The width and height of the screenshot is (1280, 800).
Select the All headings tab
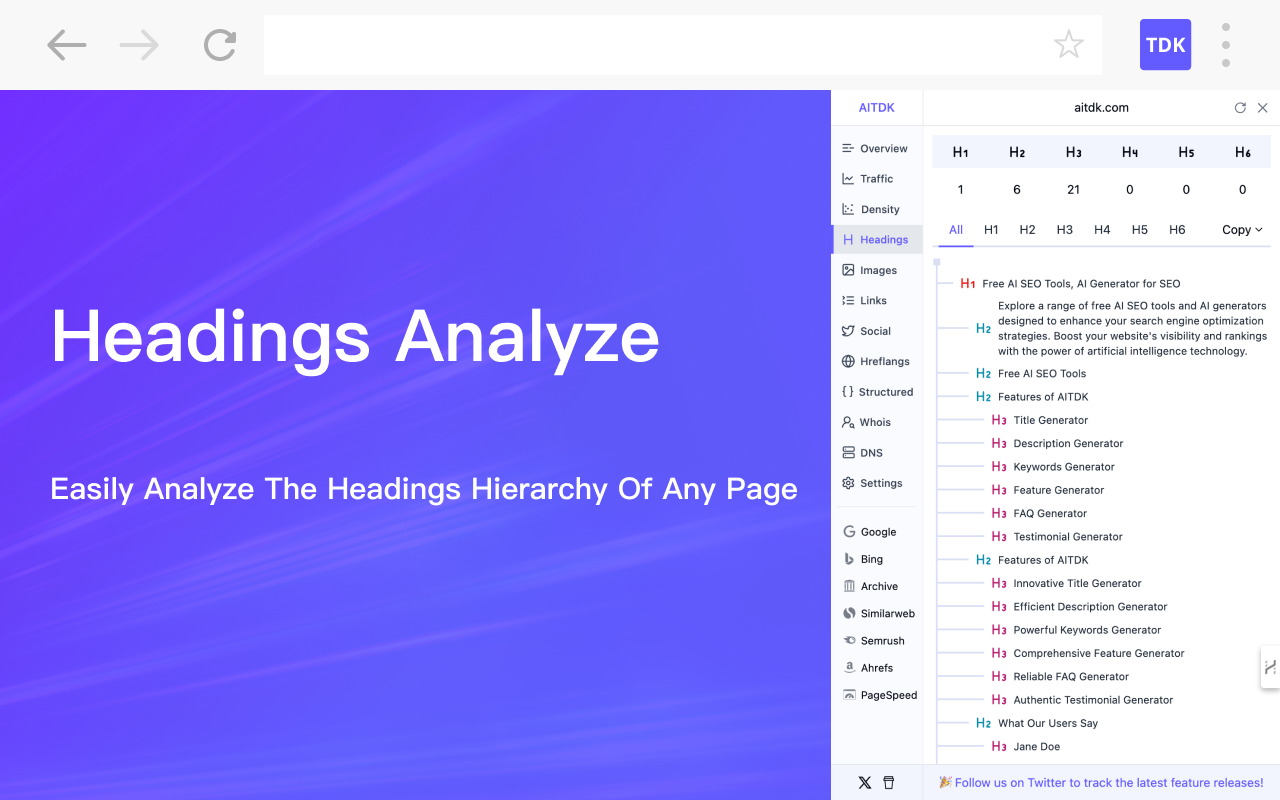coord(956,230)
